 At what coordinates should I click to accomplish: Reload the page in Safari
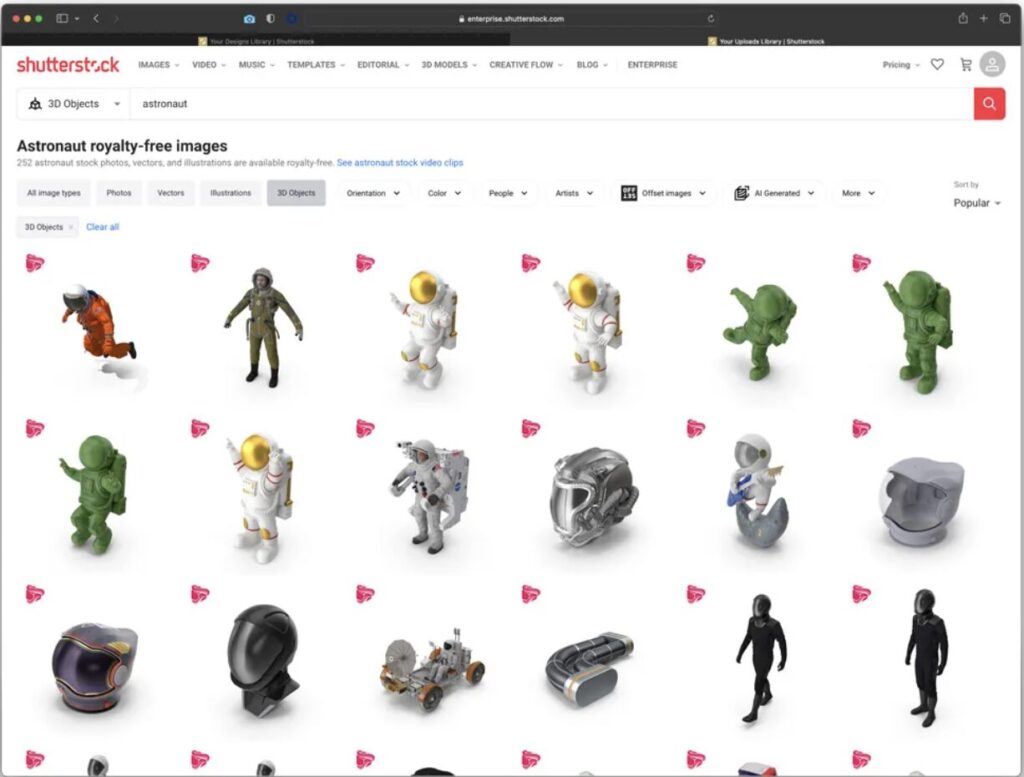pyautogui.click(x=711, y=19)
